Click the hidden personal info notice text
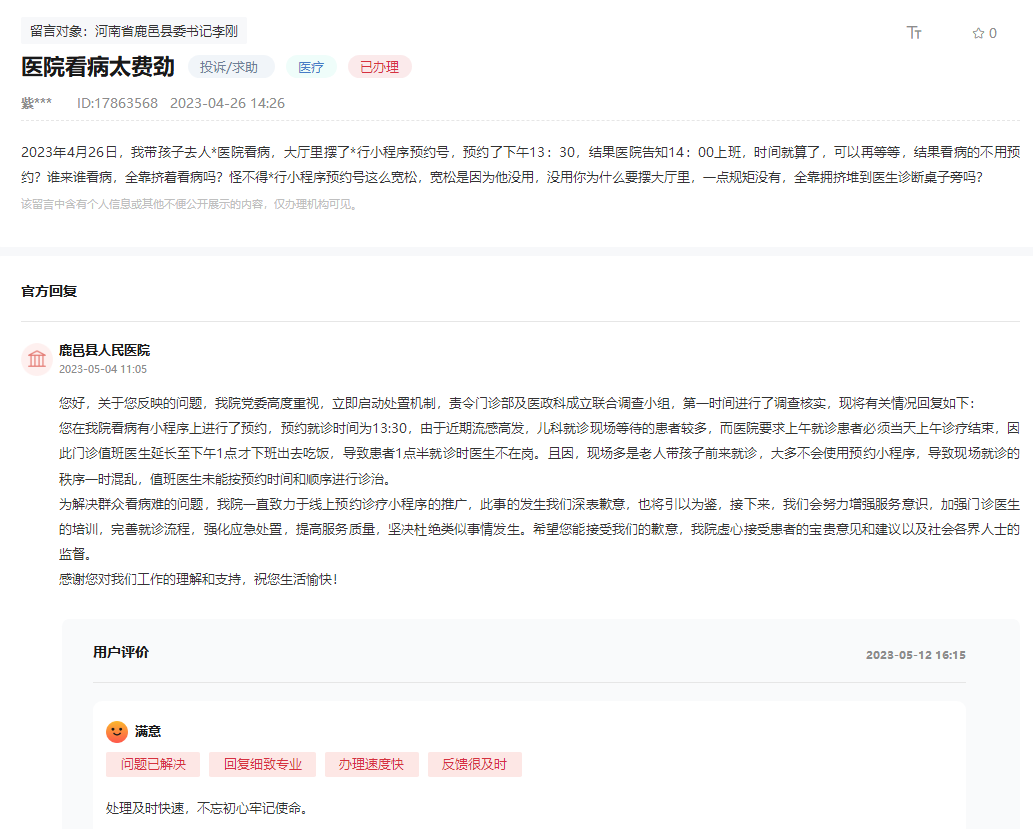Screen dimensions: 1033x829 pos(190,204)
